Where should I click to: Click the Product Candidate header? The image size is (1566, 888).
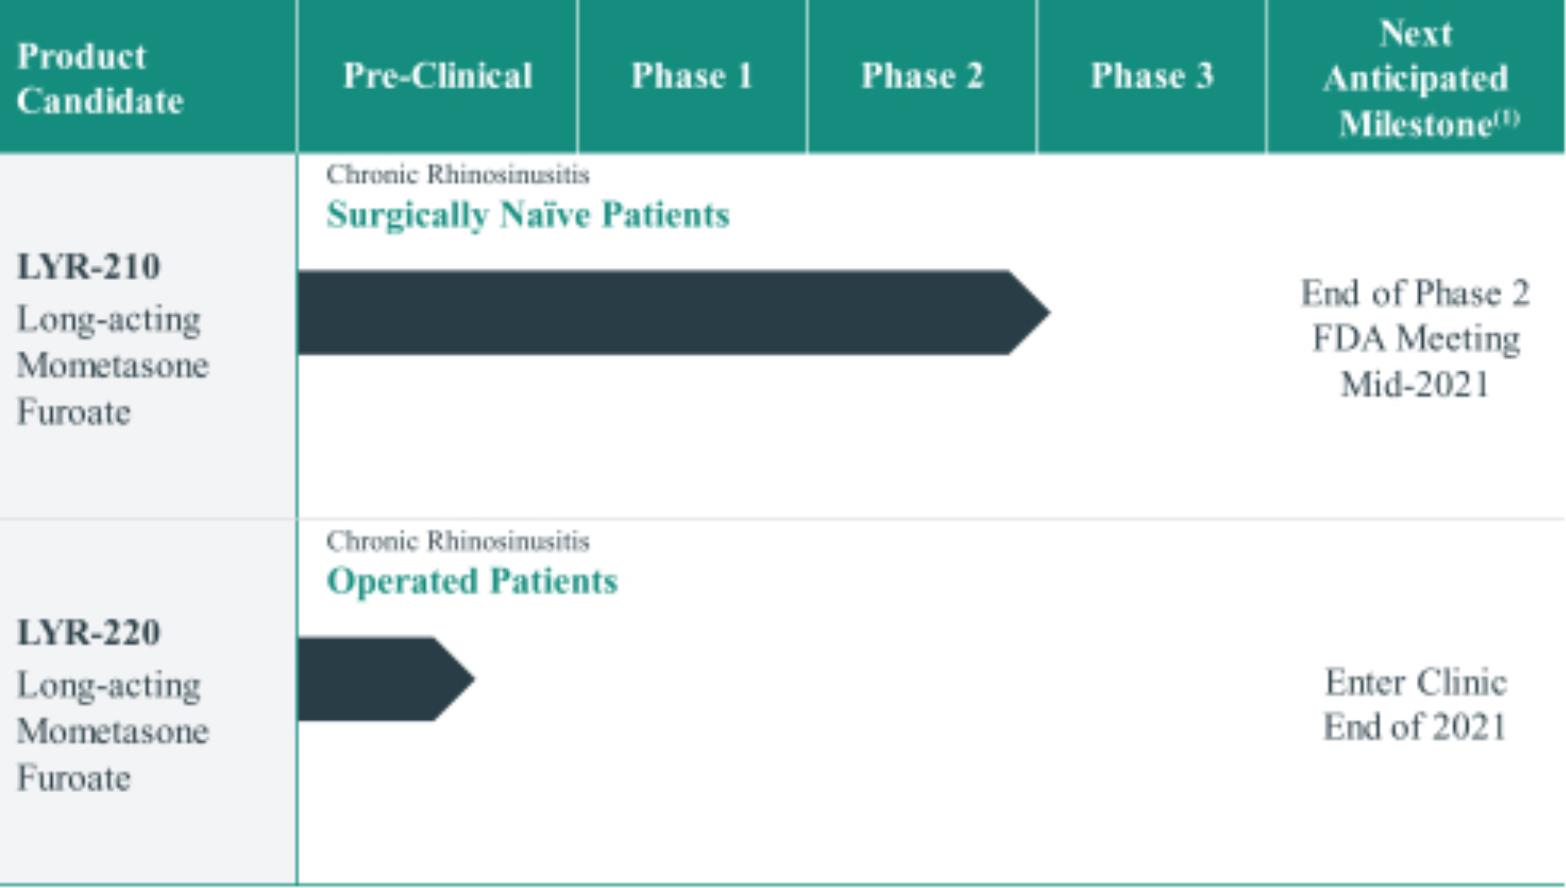pos(100,78)
